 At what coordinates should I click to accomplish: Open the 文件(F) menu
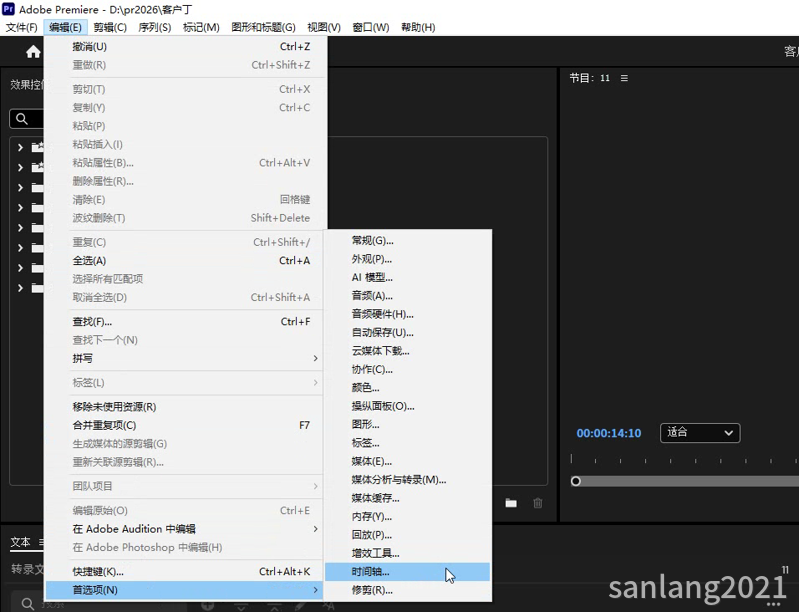click(x=21, y=27)
